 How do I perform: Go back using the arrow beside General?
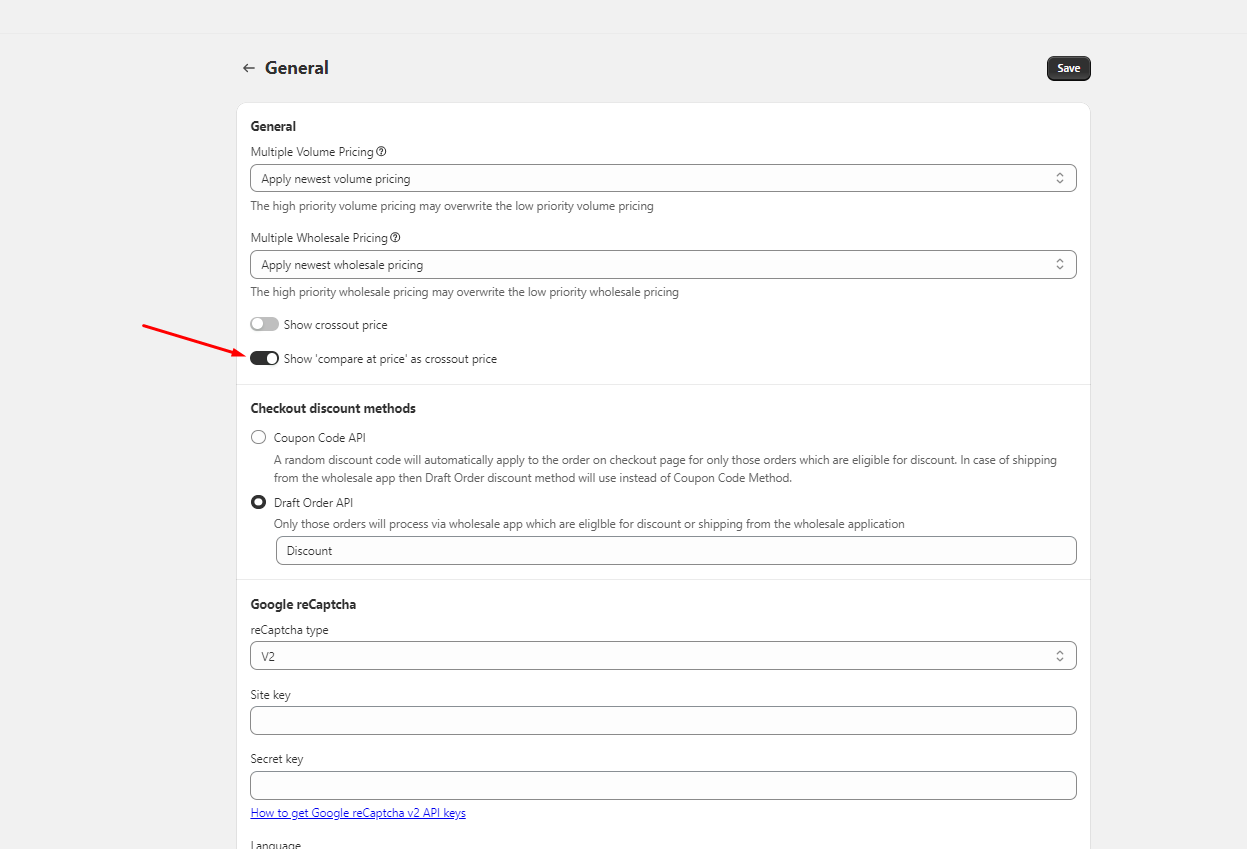click(249, 68)
